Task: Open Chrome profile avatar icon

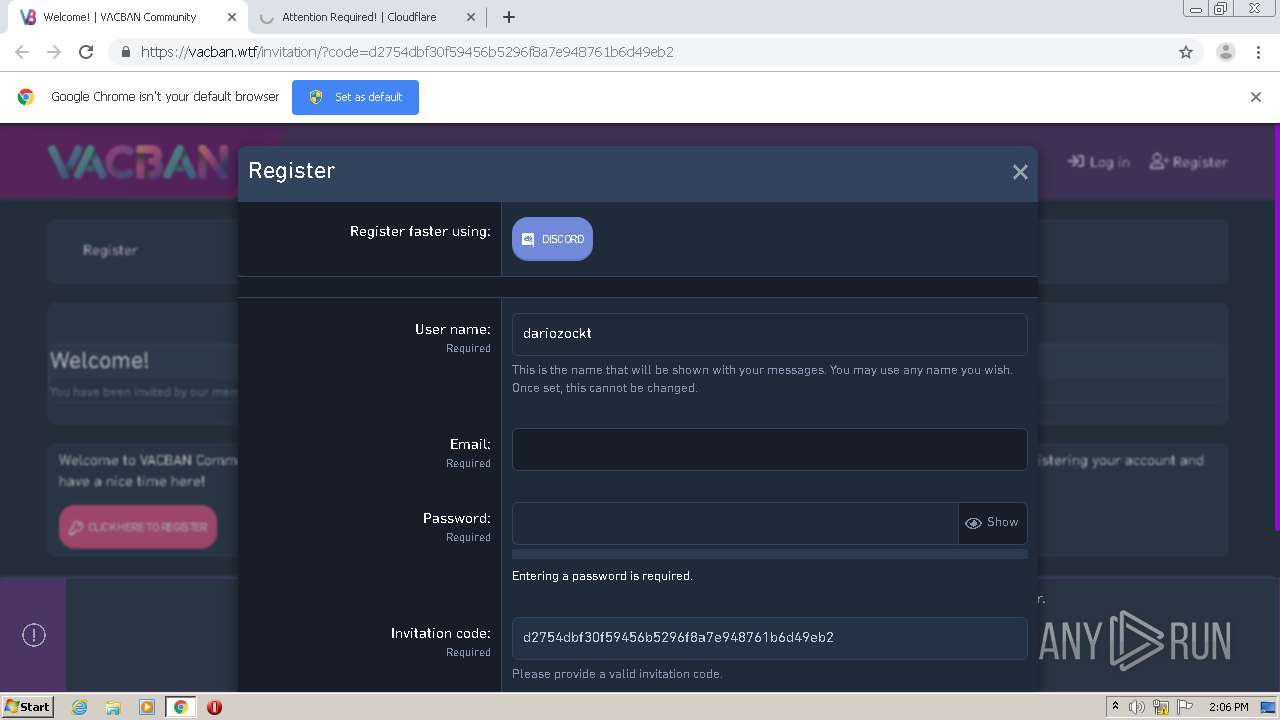Action: (1225, 52)
